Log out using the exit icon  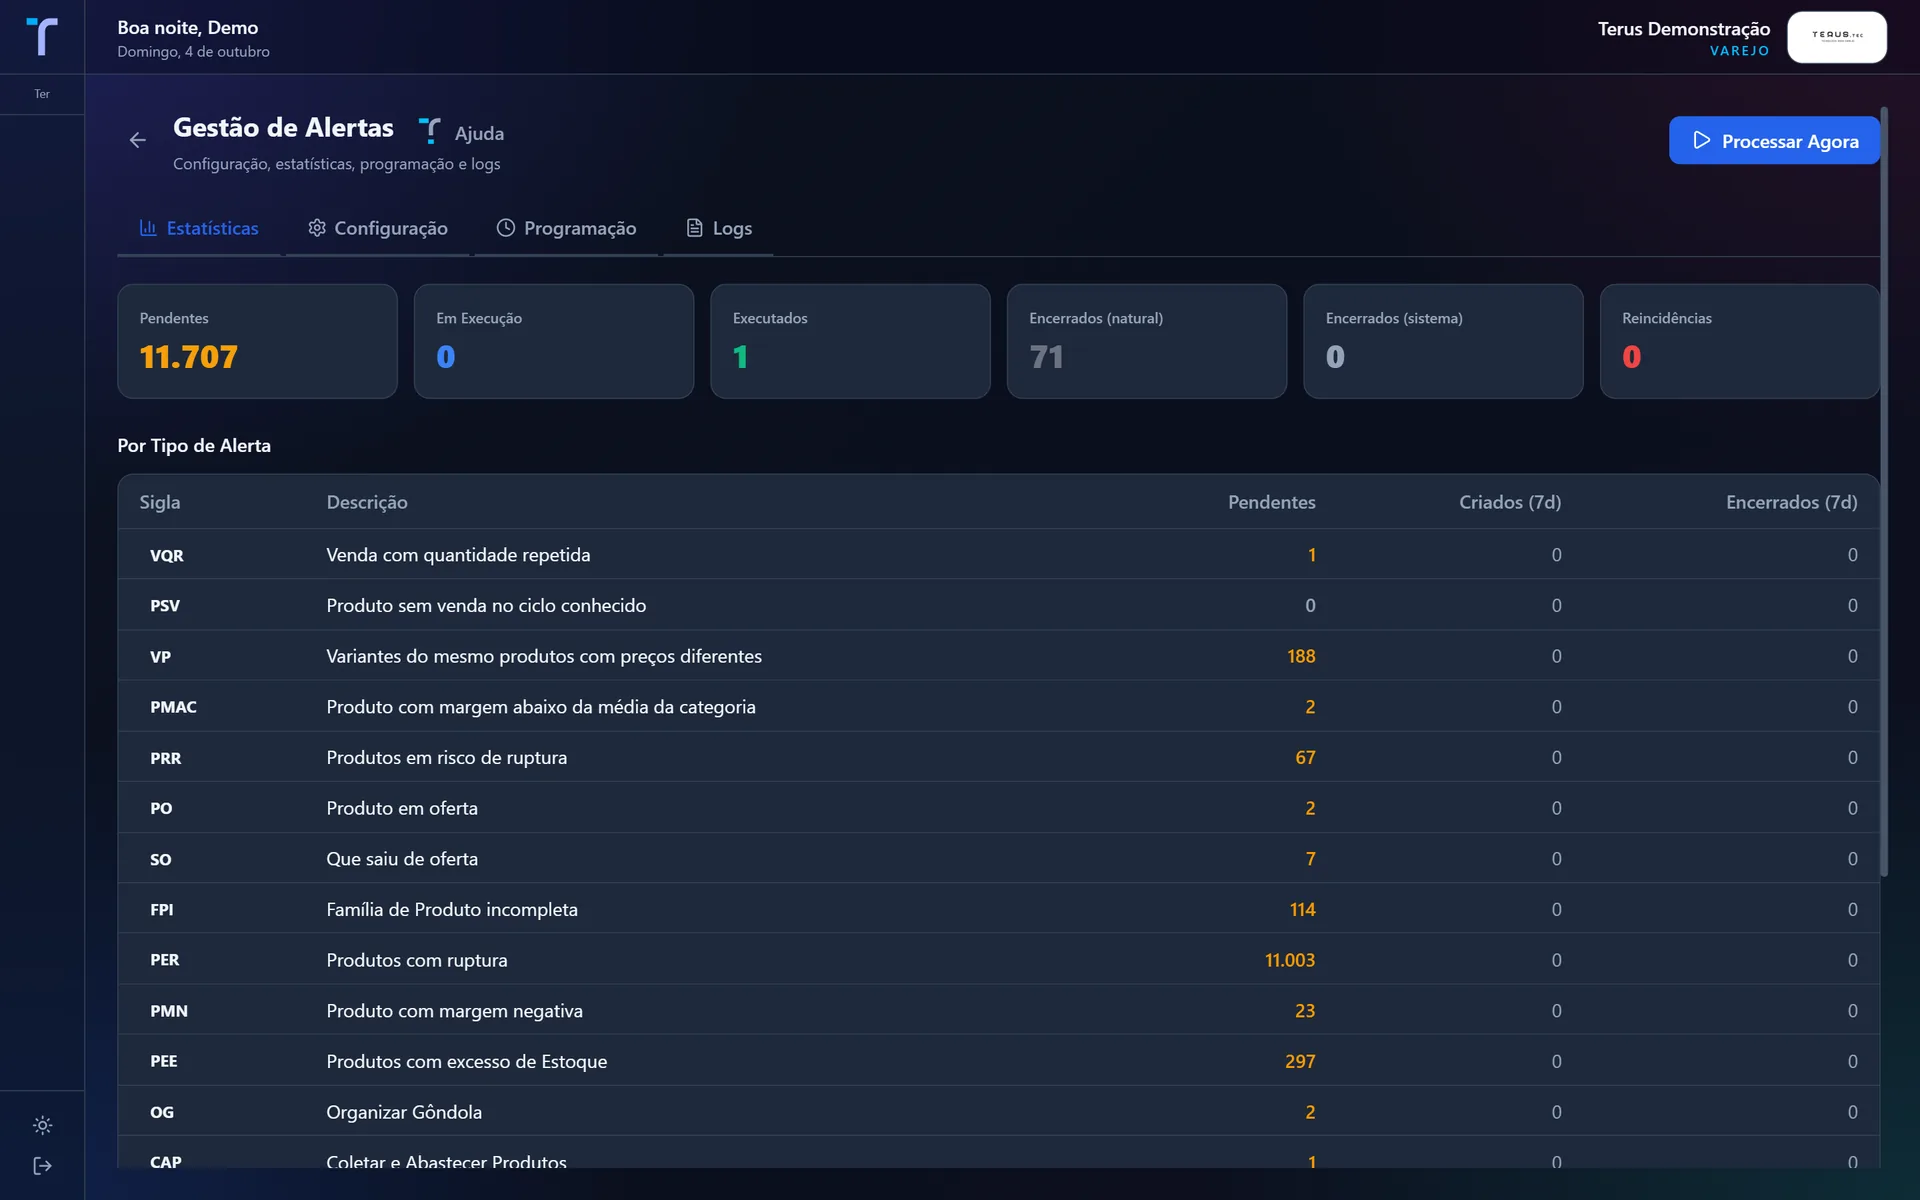click(x=42, y=1166)
